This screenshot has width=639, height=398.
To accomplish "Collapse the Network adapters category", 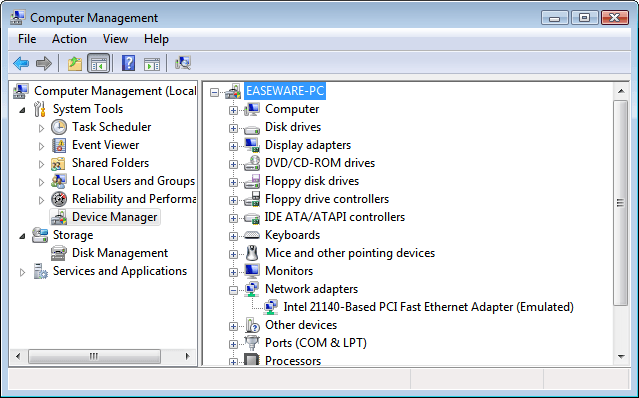I will [x=233, y=290].
